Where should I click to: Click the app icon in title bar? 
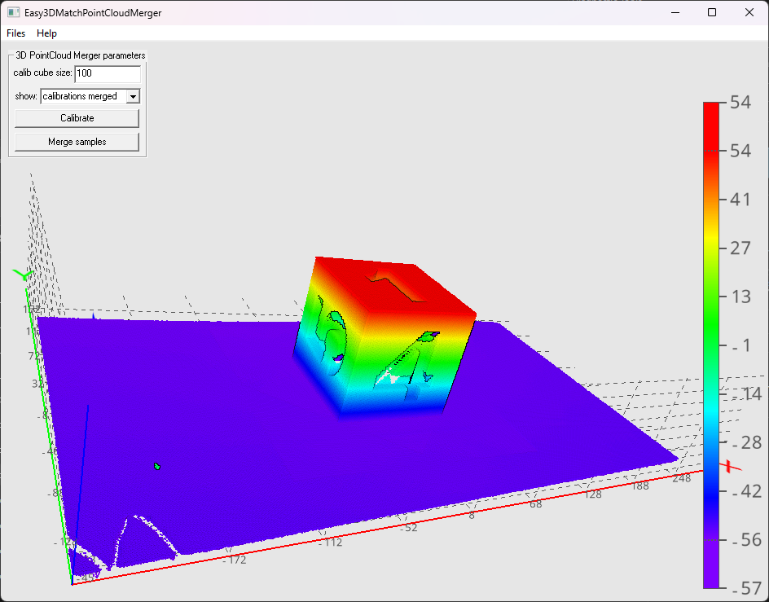point(12,12)
